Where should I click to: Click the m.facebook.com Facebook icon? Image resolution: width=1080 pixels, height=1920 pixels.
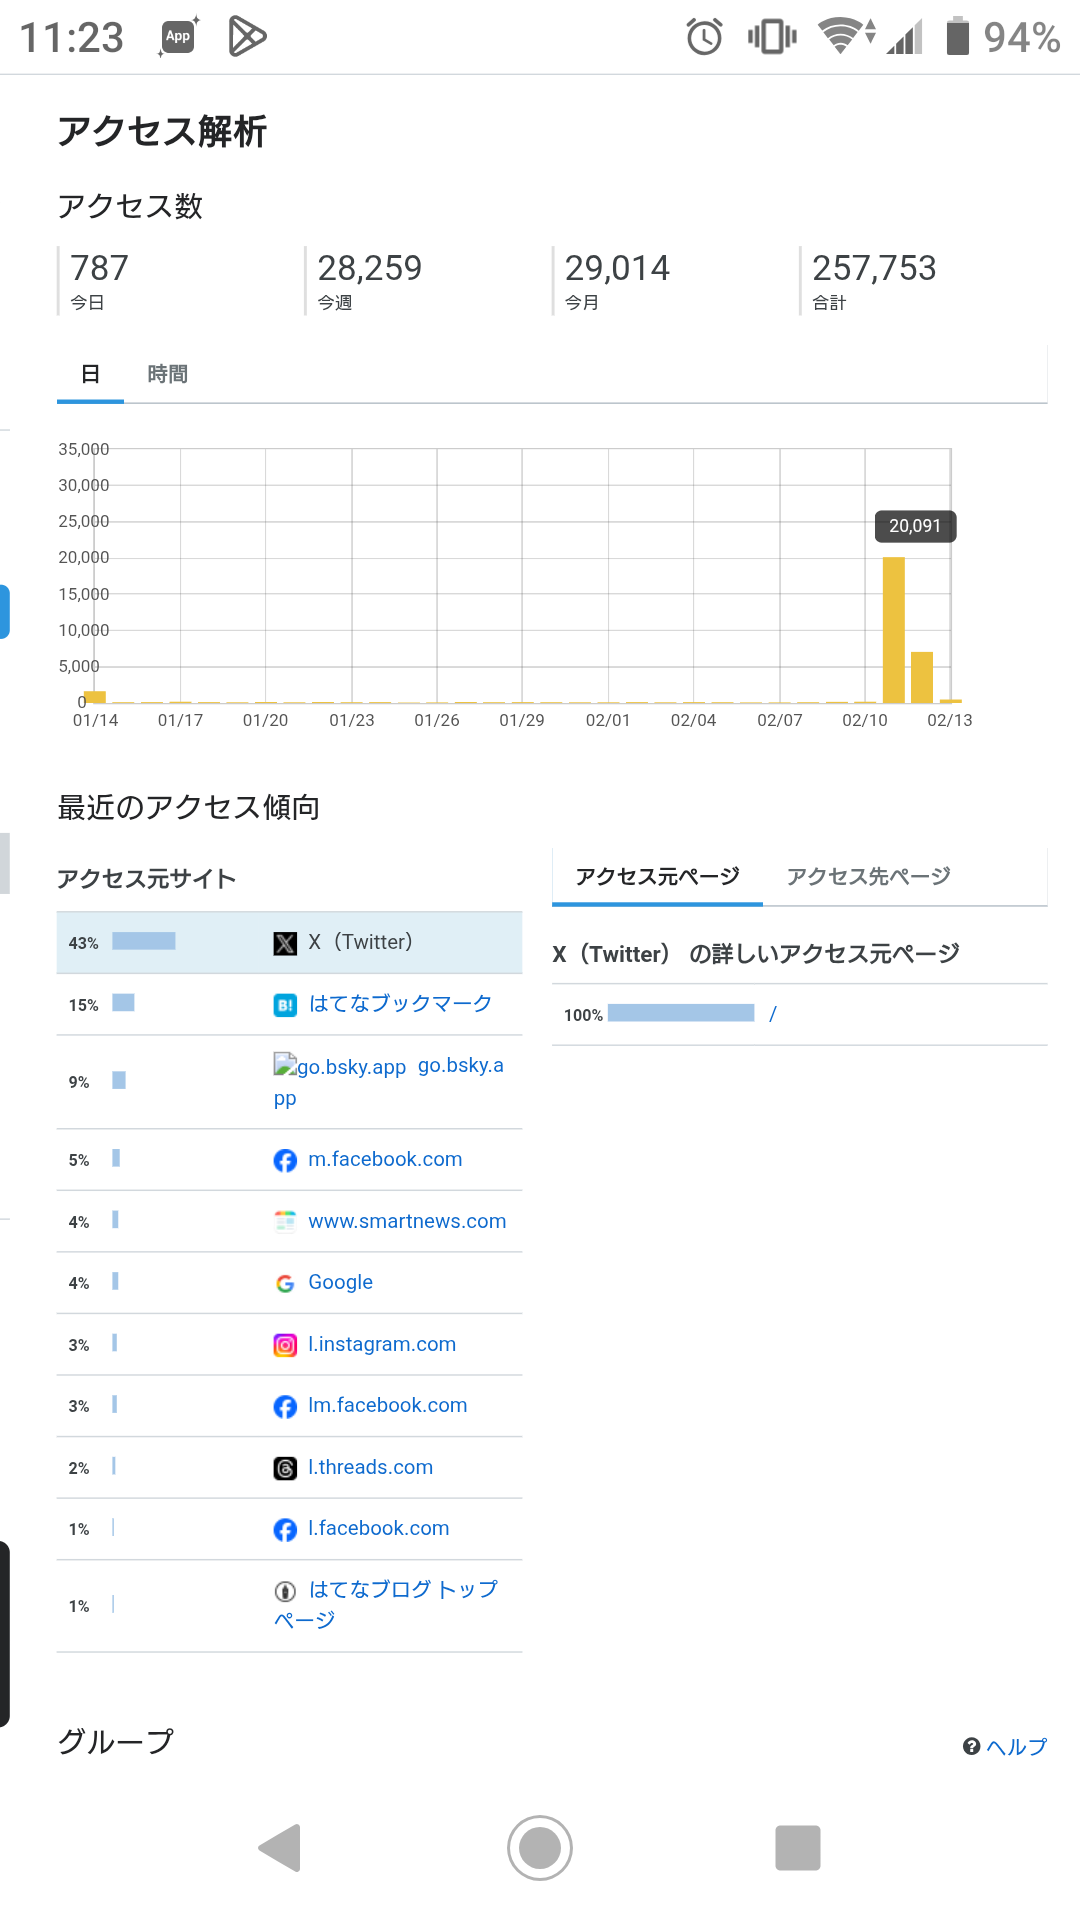pyautogui.click(x=285, y=1160)
